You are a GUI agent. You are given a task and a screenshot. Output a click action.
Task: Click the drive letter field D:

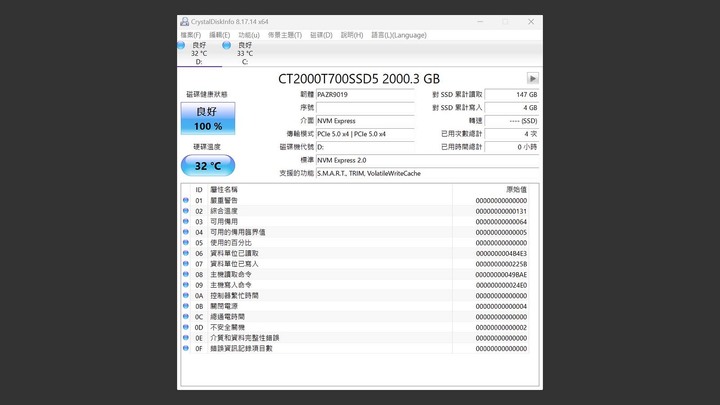pyautogui.click(x=365, y=147)
